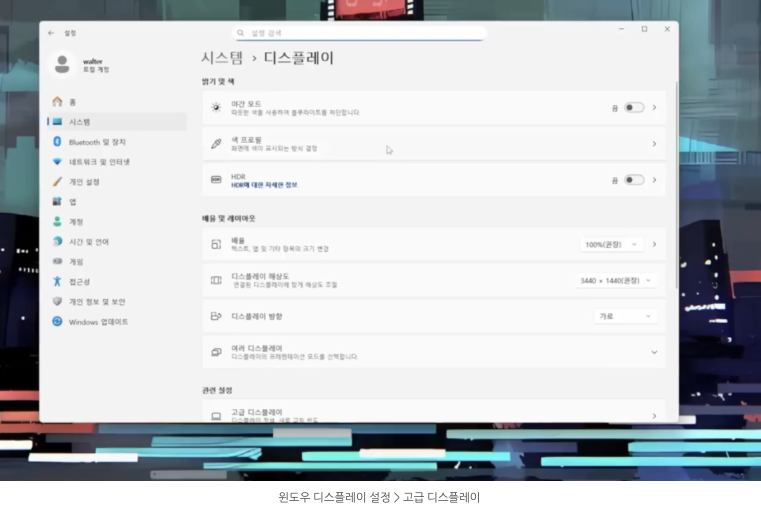Click the 개인 정보 및 보안 shield icon
The image size is (761, 516).
click(x=58, y=302)
